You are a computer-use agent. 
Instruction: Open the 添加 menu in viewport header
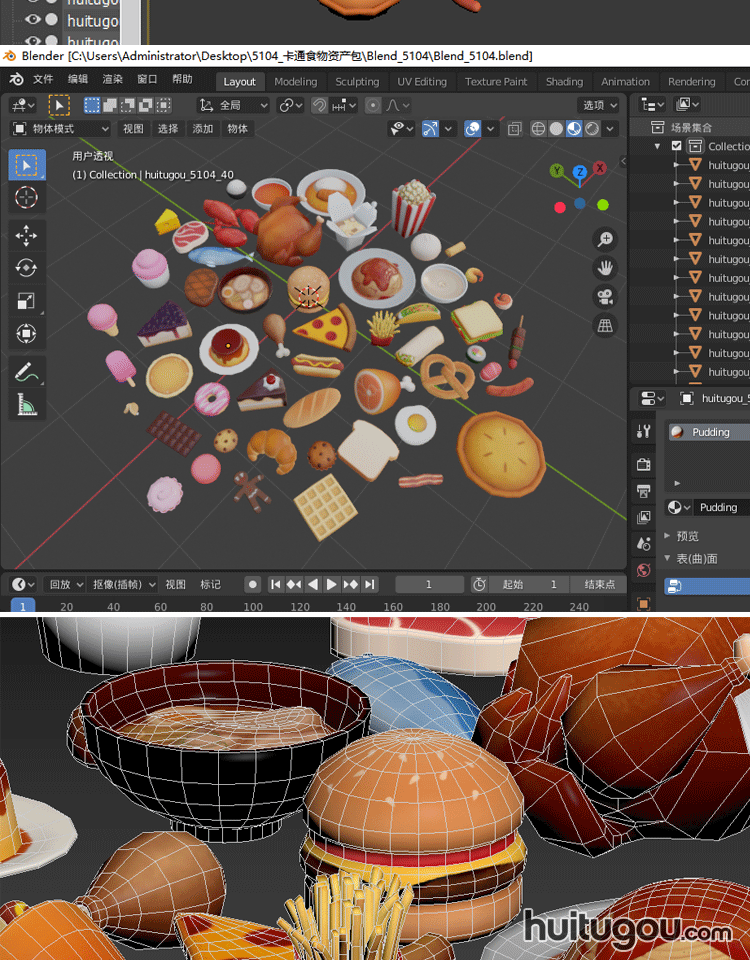(203, 128)
